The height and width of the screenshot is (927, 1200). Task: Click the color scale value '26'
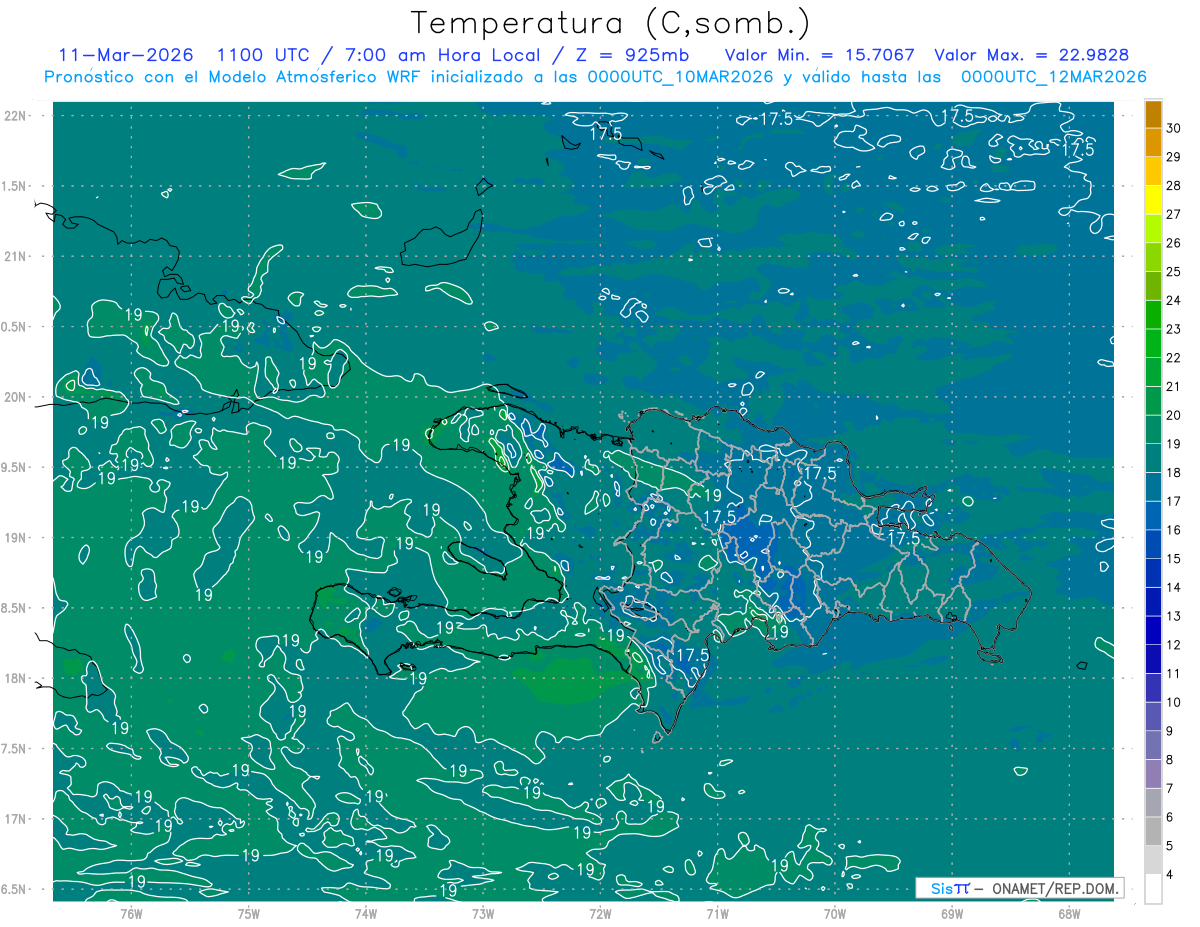pyautogui.click(x=1173, y=242)
